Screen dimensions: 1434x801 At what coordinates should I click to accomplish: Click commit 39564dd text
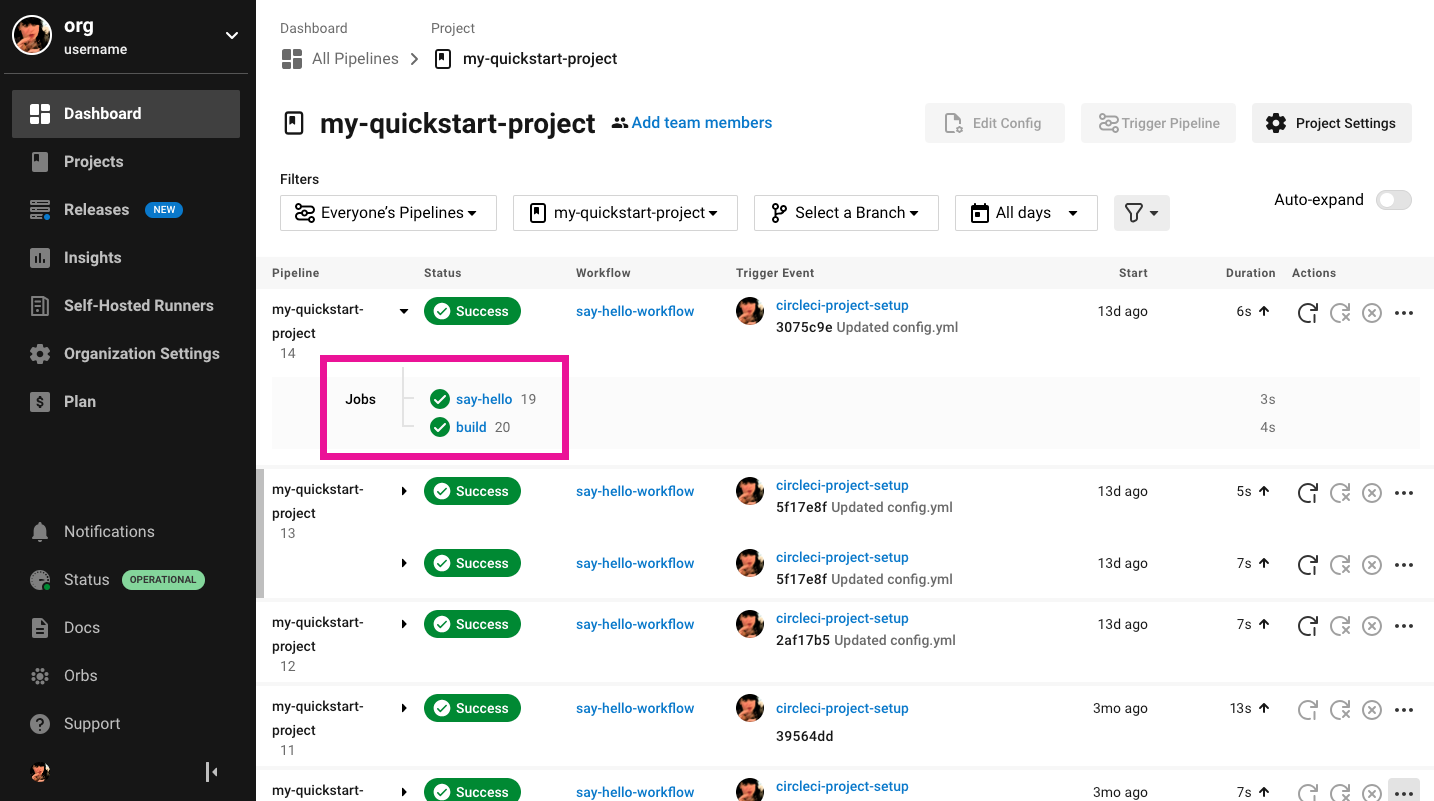[x=805, y=736]
